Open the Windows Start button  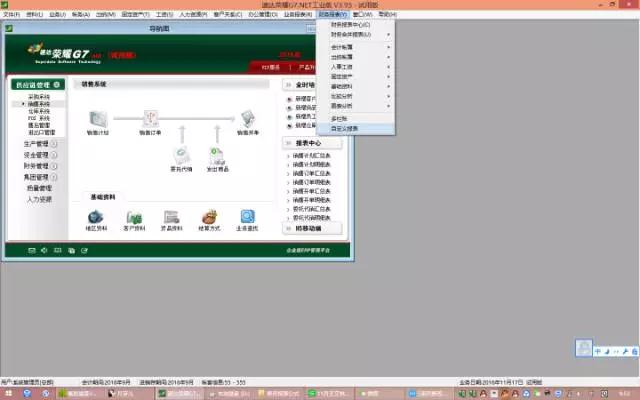tap(8, 394)
